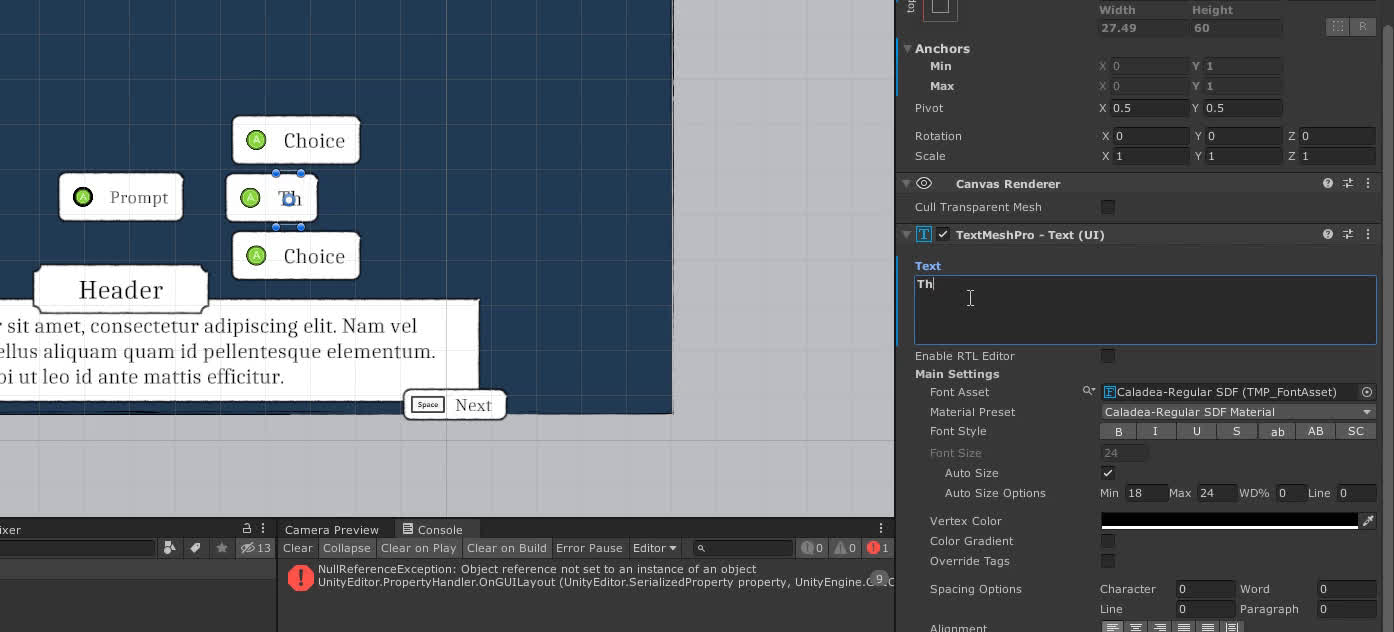This screenshot has width=1394, height=632.
Task: Collapse the Anchors foldout
Action: [907, 49]
